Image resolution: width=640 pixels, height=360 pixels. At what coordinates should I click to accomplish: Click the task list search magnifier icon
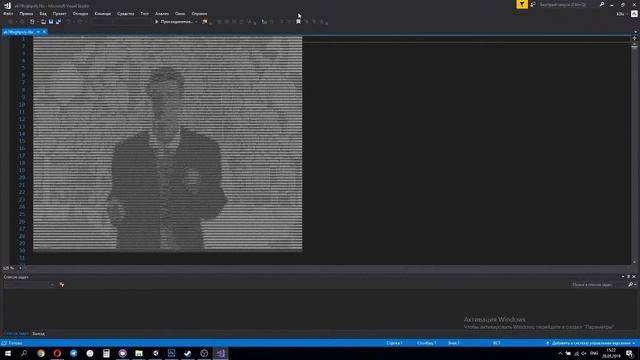[631, 284]
